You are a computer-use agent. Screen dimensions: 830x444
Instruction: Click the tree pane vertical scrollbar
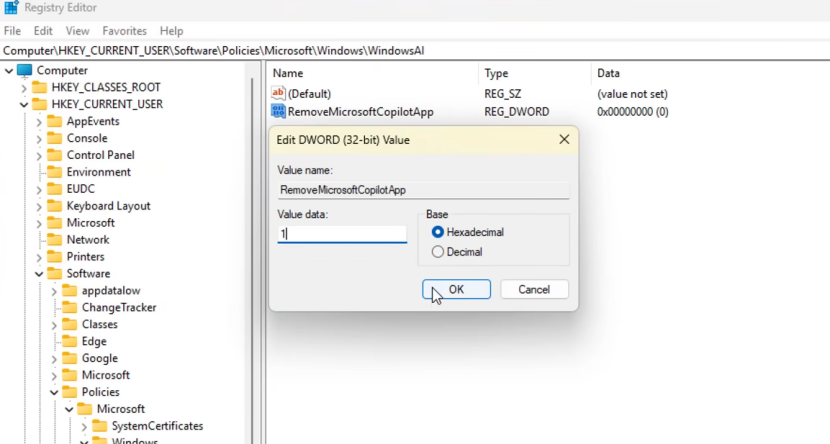click(253, 253)
